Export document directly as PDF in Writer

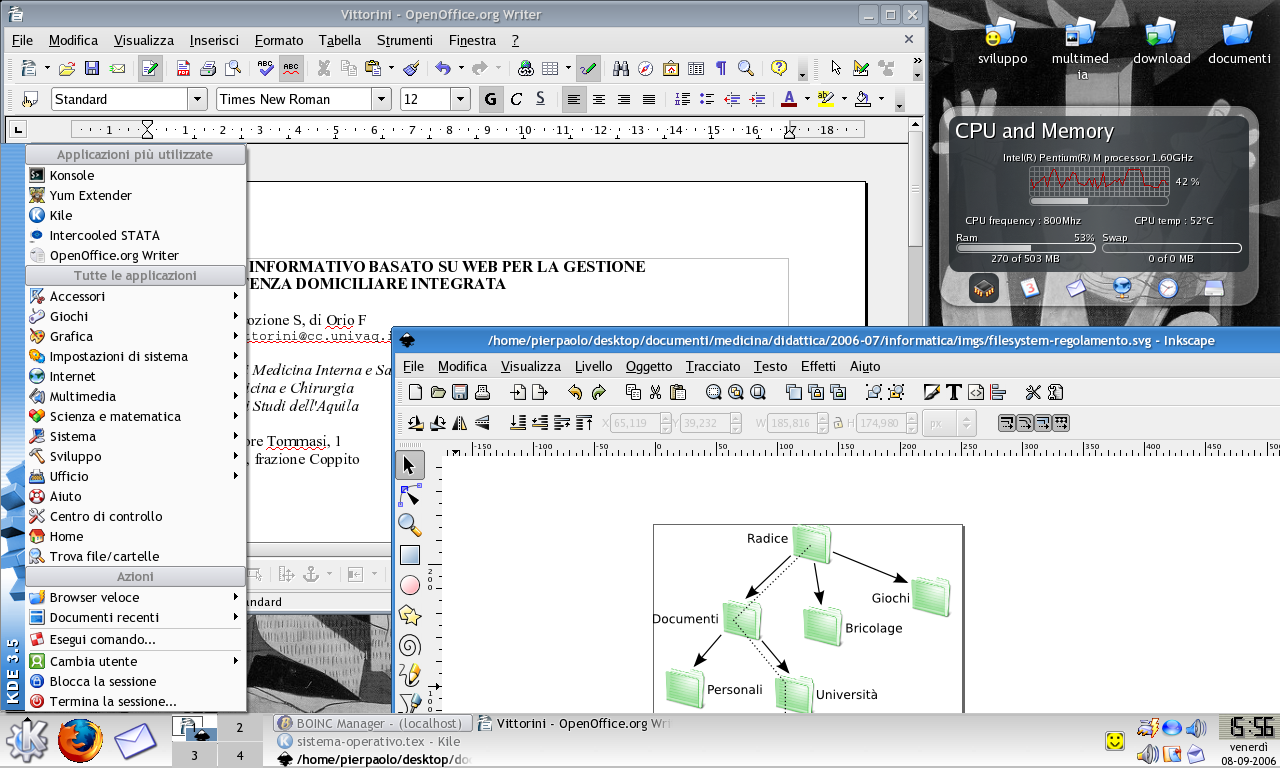pos(183,69)
